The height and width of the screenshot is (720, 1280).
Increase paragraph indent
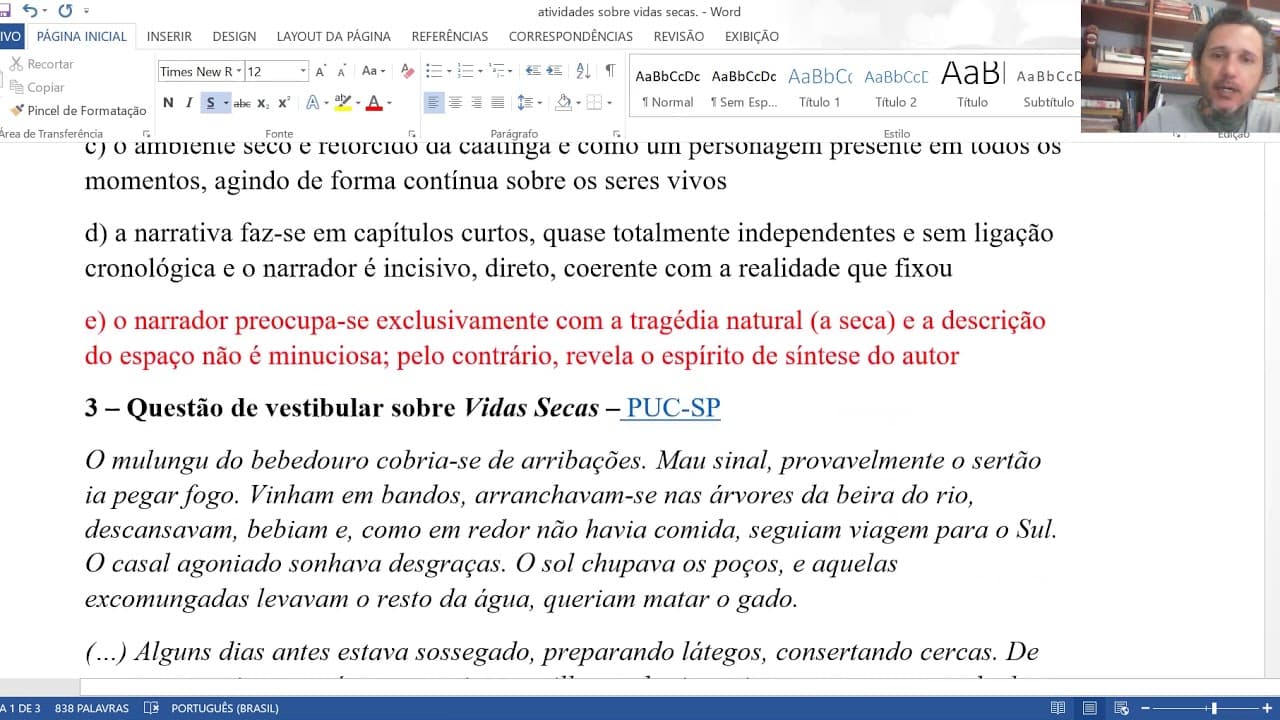[555, 71]
